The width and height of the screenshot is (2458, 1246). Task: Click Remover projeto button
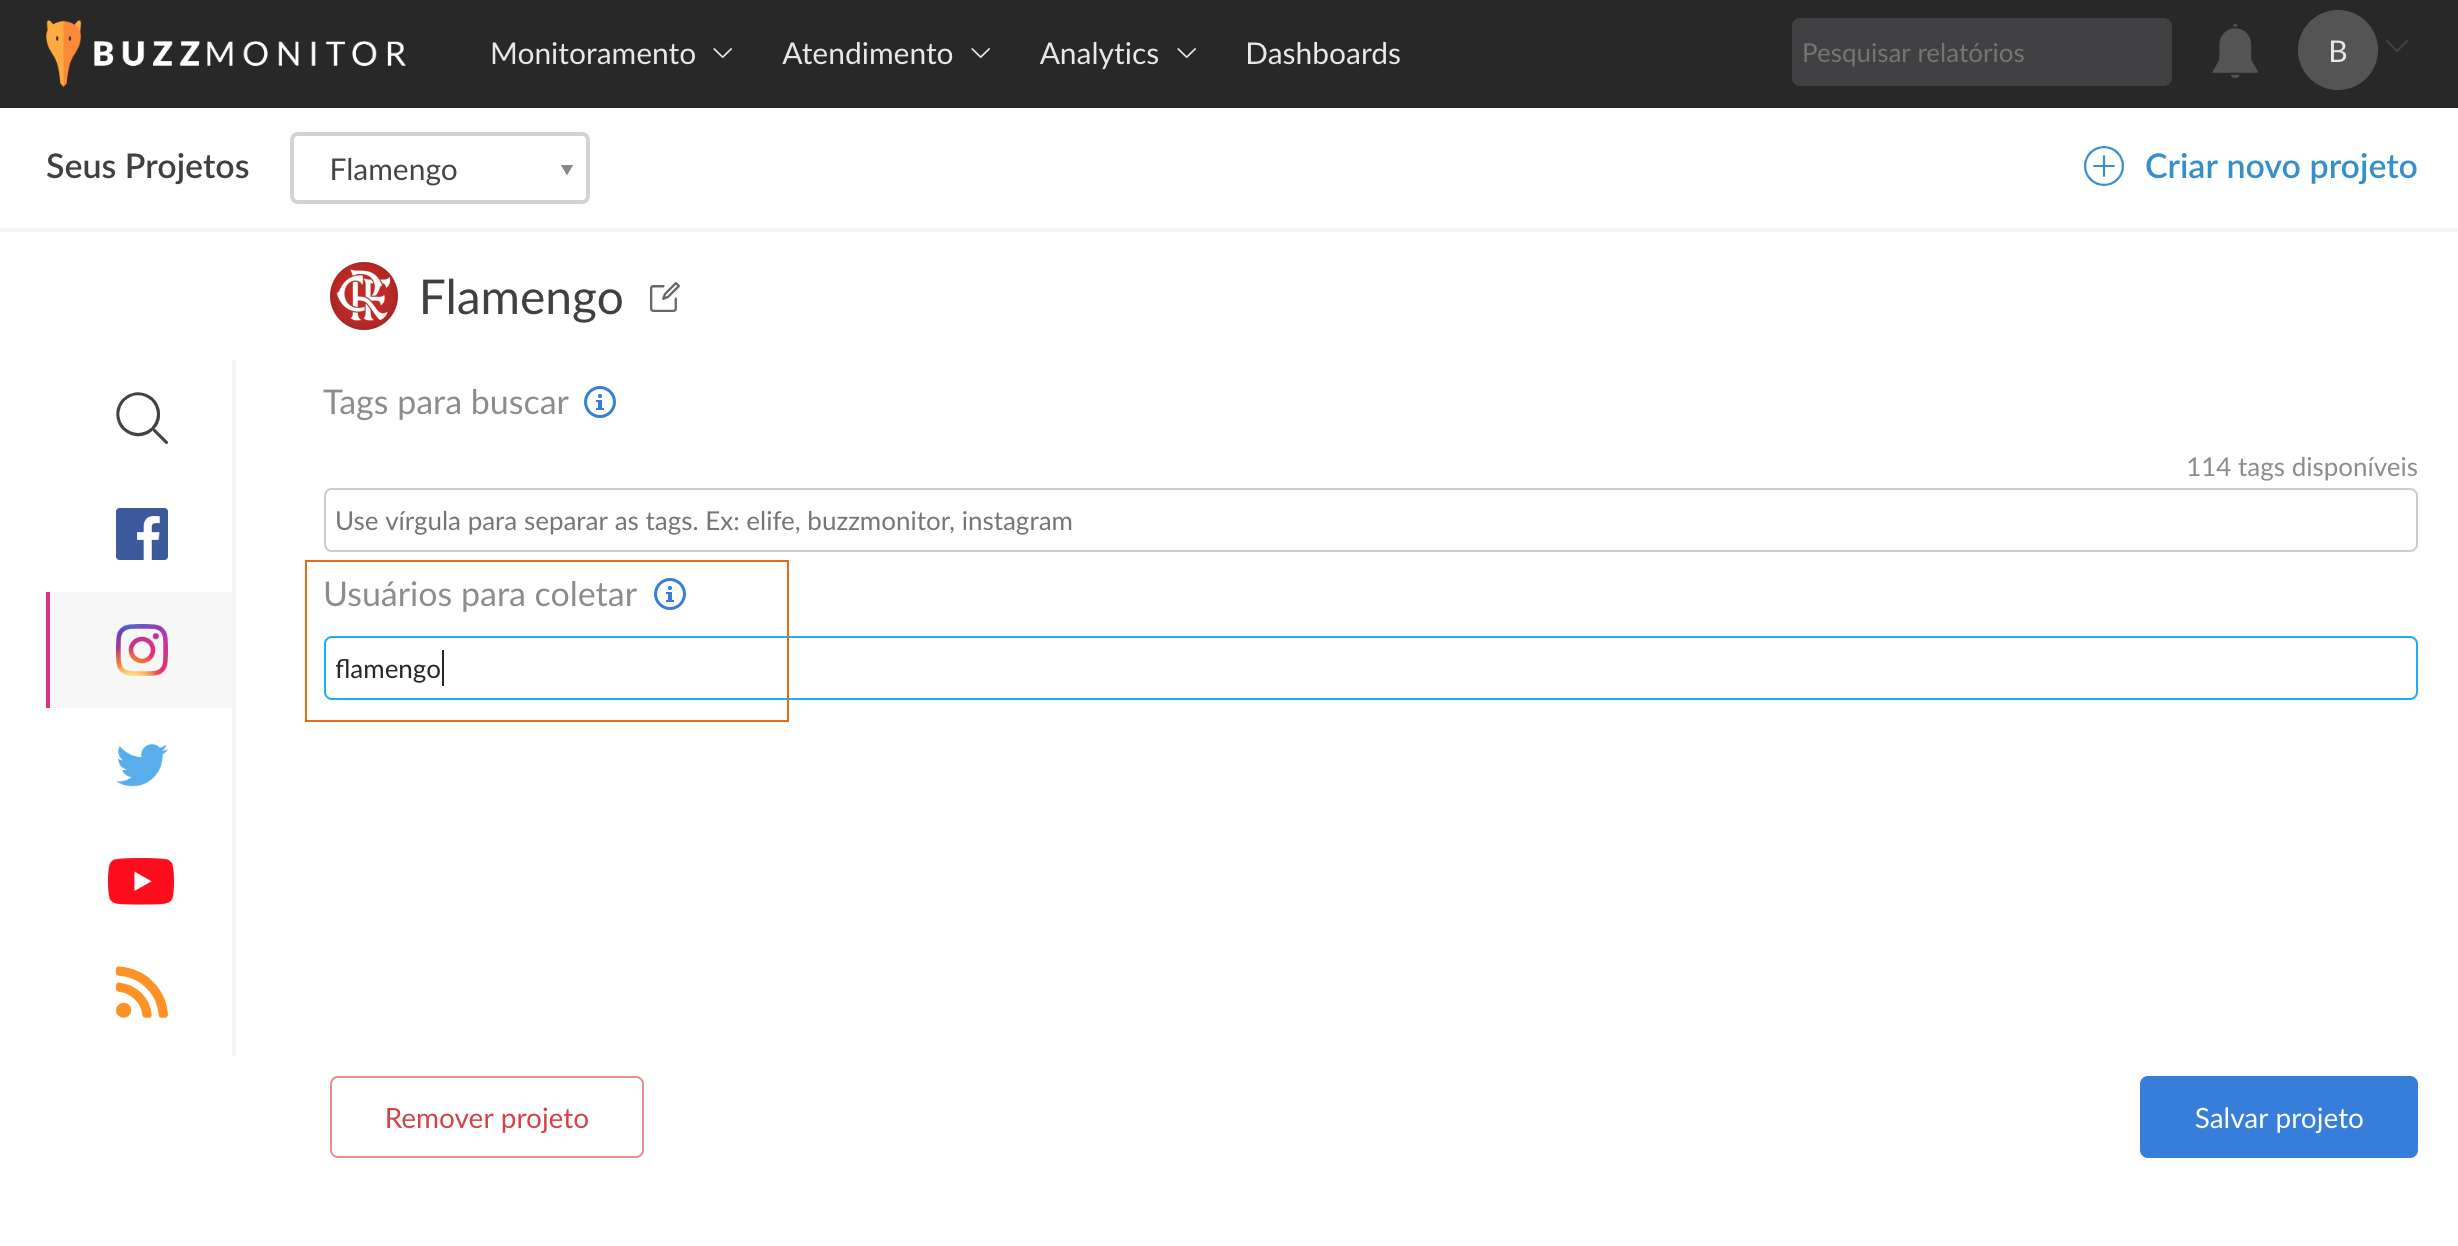[x=487, y=1117]
